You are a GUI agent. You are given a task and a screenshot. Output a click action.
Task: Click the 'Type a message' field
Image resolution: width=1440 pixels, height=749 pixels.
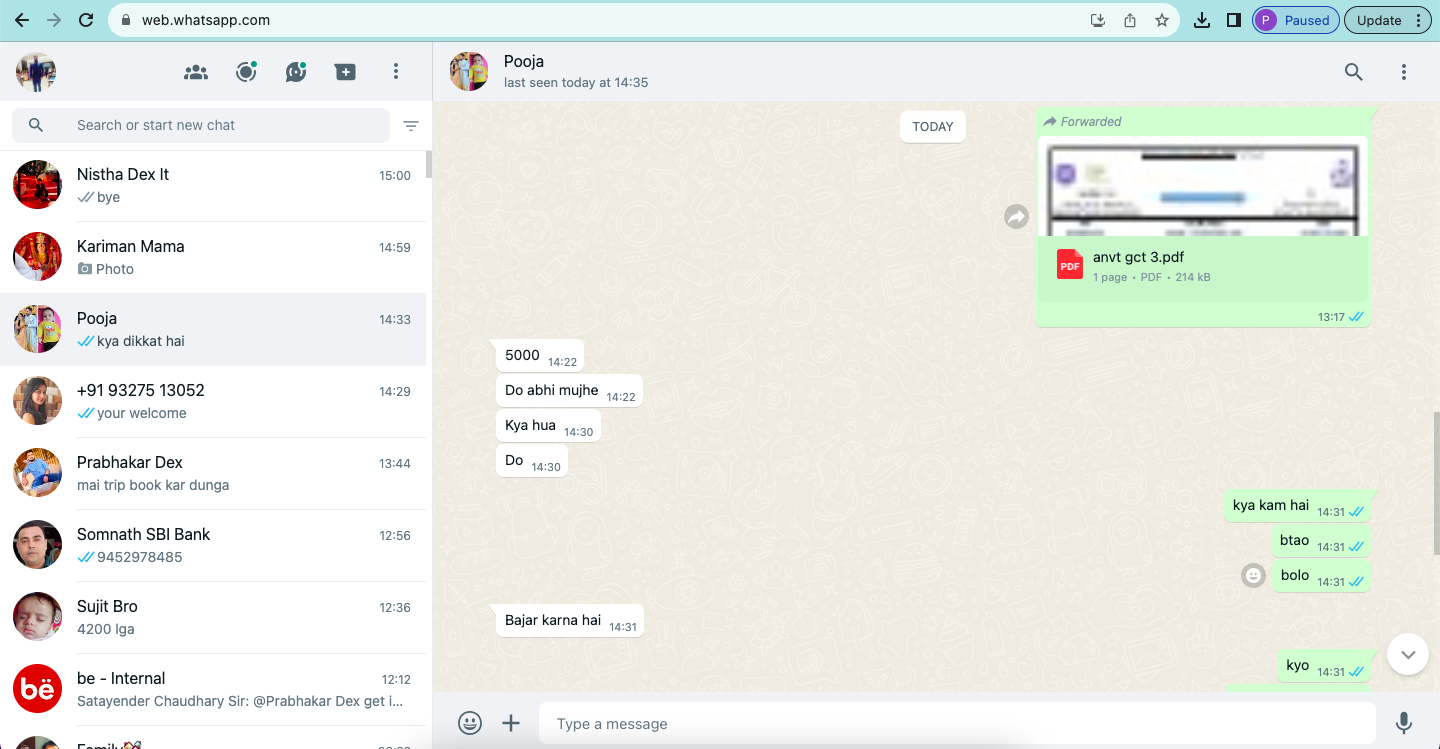point(955,723)
